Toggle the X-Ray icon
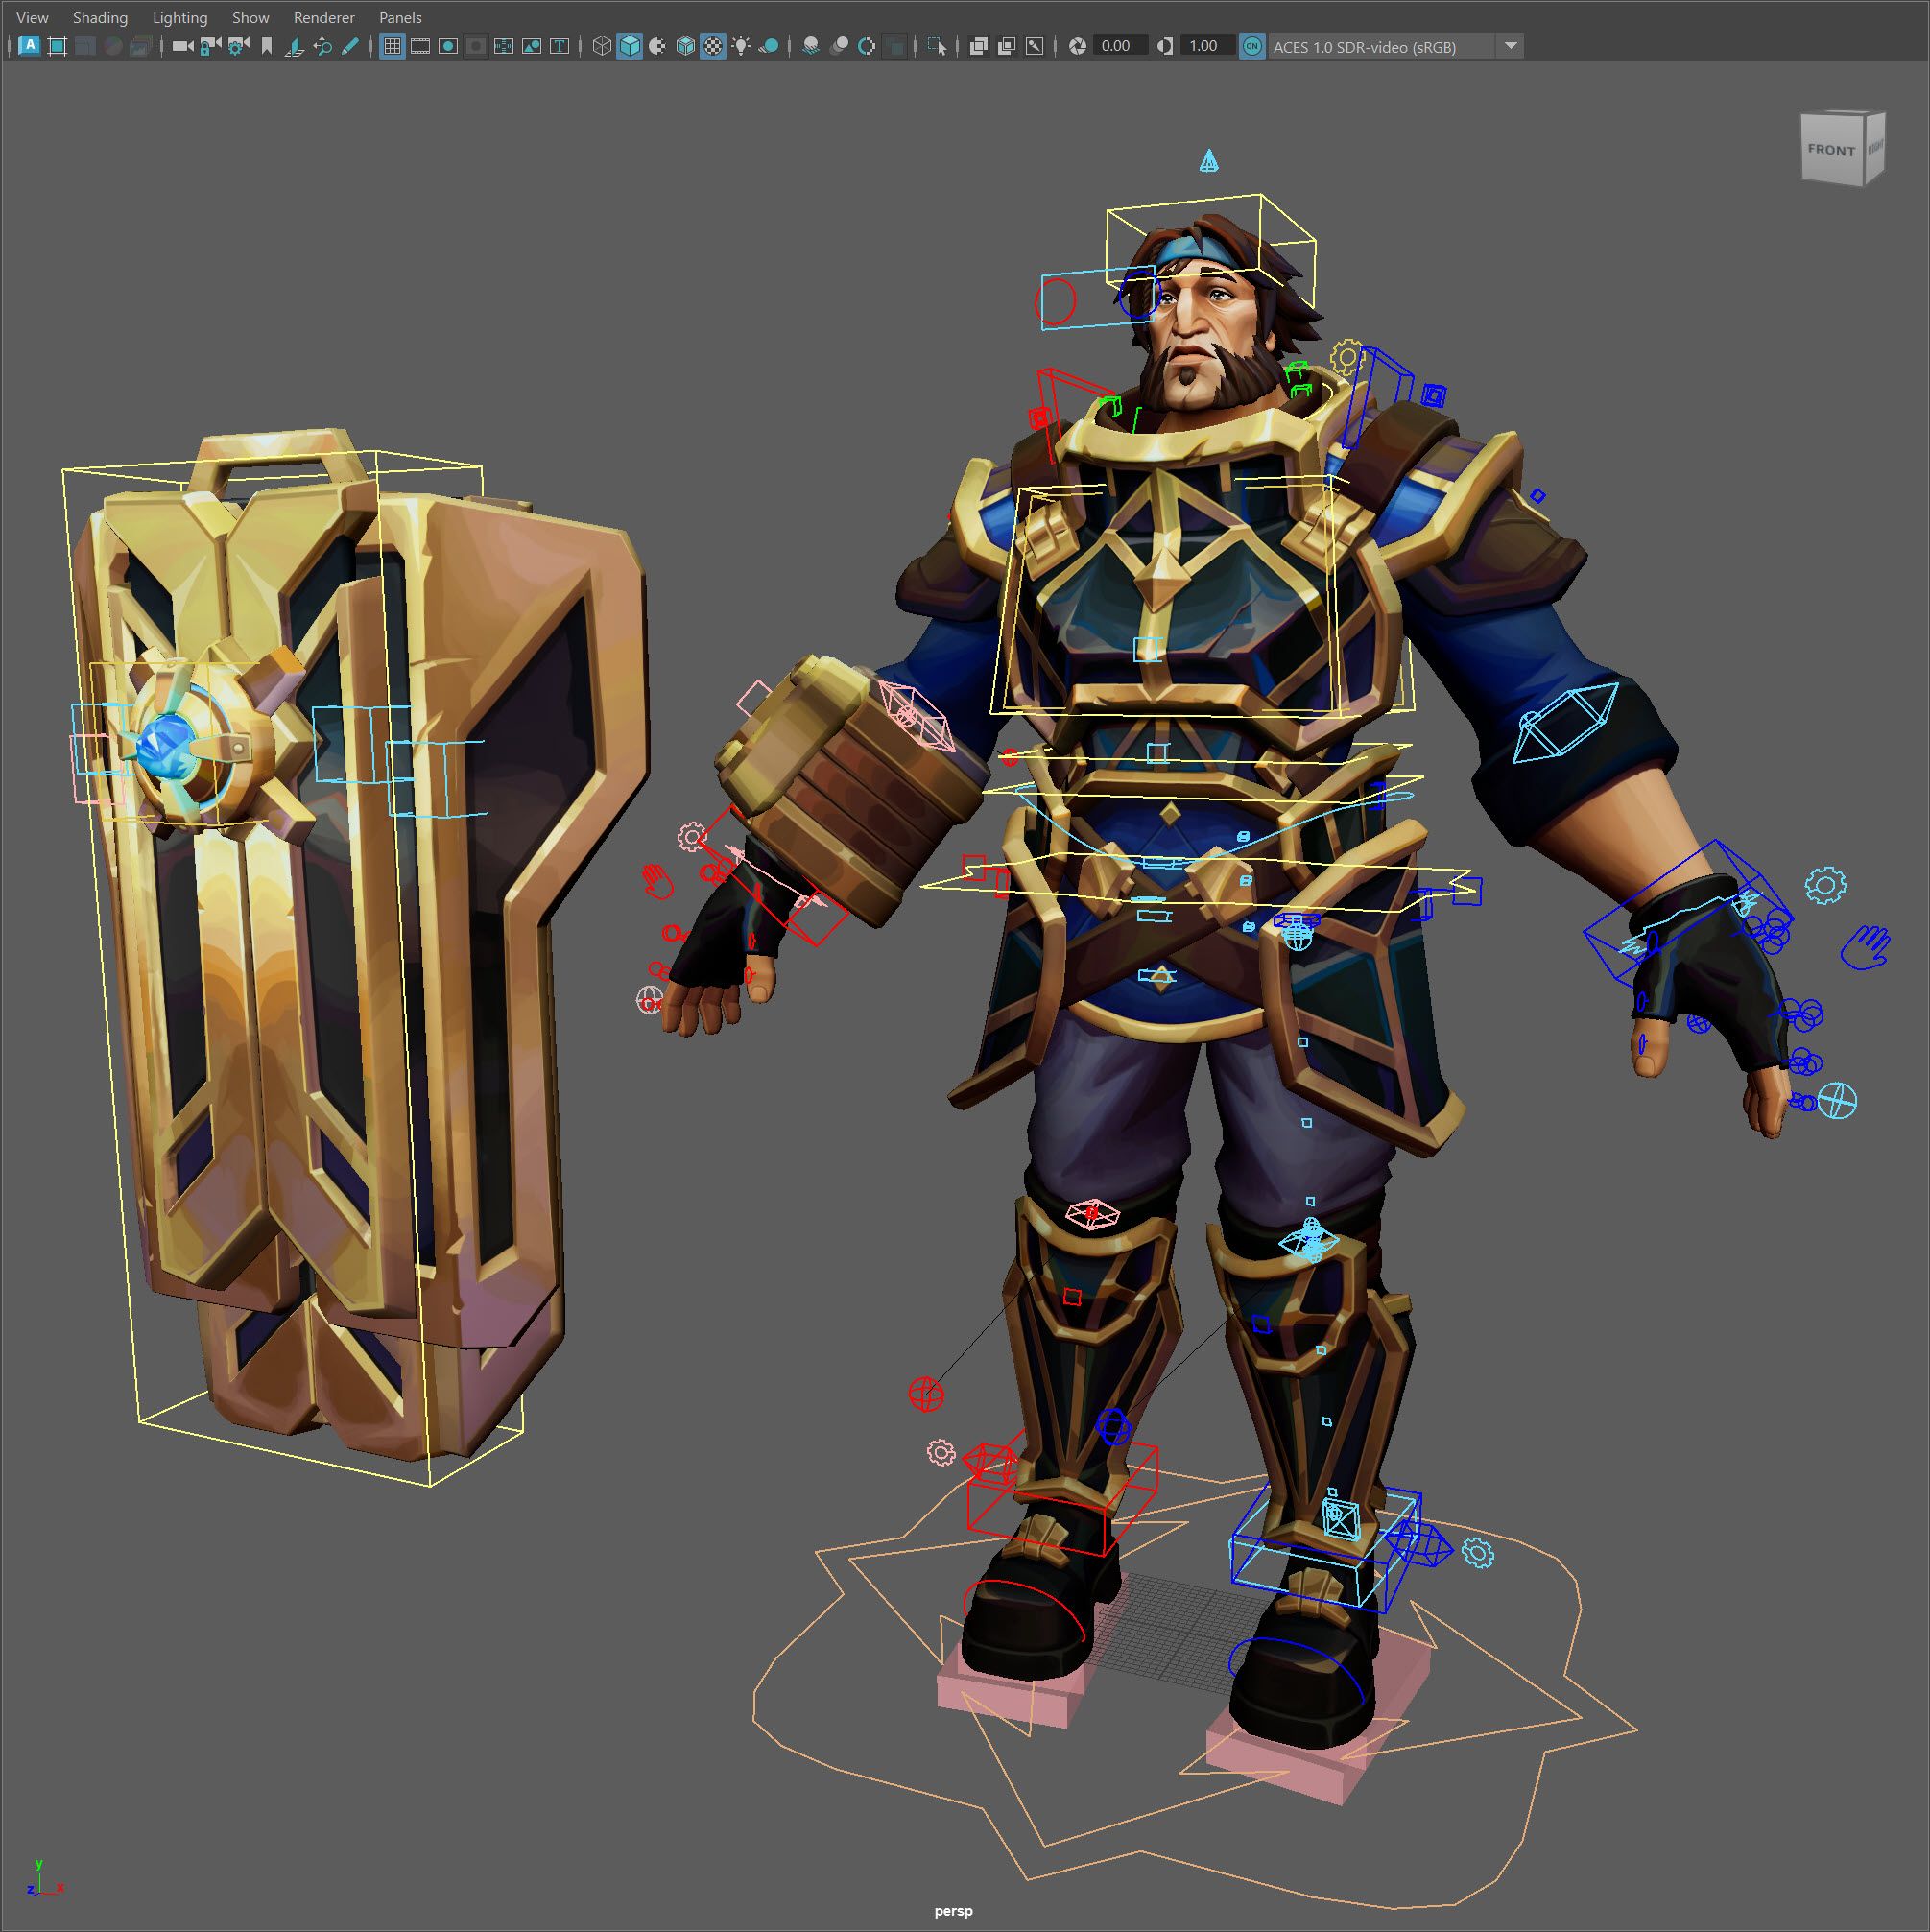Viewport: 1930px width, 1932px height. tap(979, 46)
